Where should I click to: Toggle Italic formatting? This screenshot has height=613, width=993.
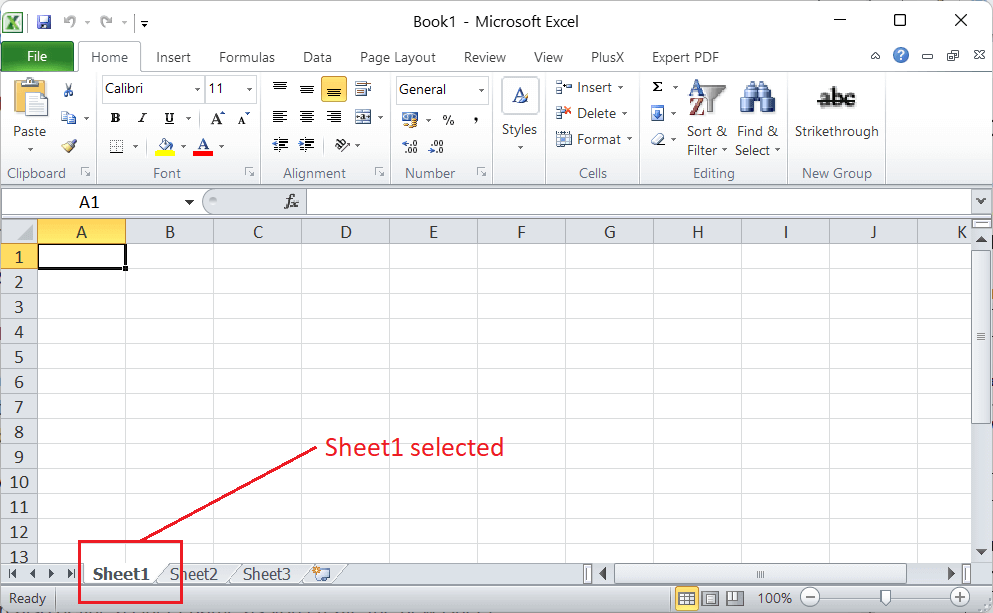click(141, 117)
